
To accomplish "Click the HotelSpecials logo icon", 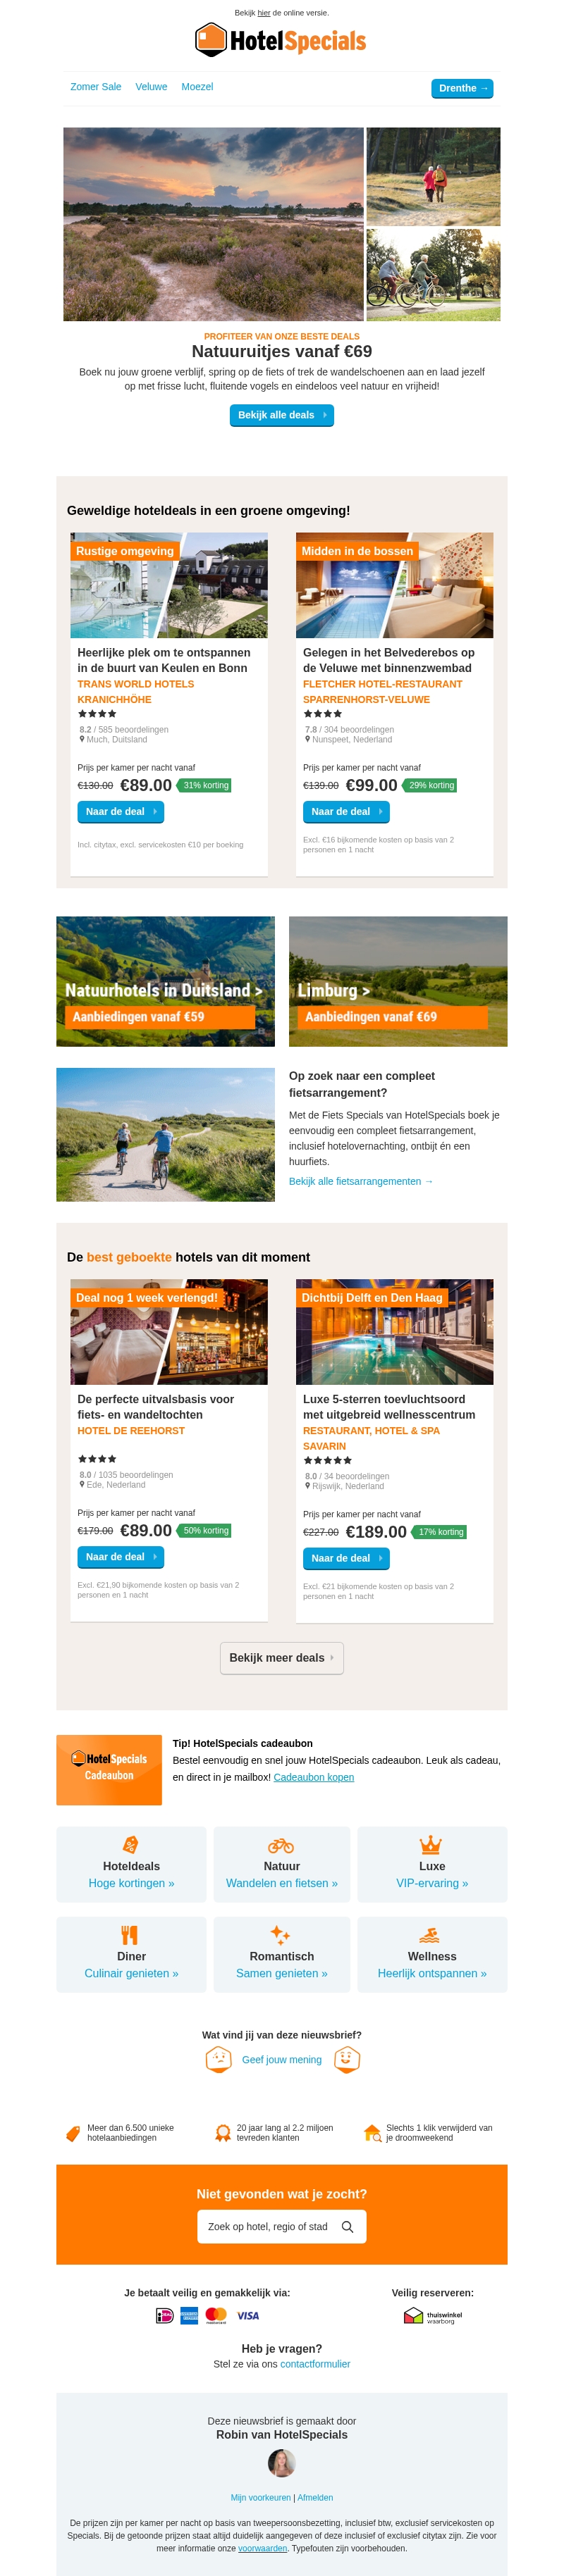I will pos(211,39).
